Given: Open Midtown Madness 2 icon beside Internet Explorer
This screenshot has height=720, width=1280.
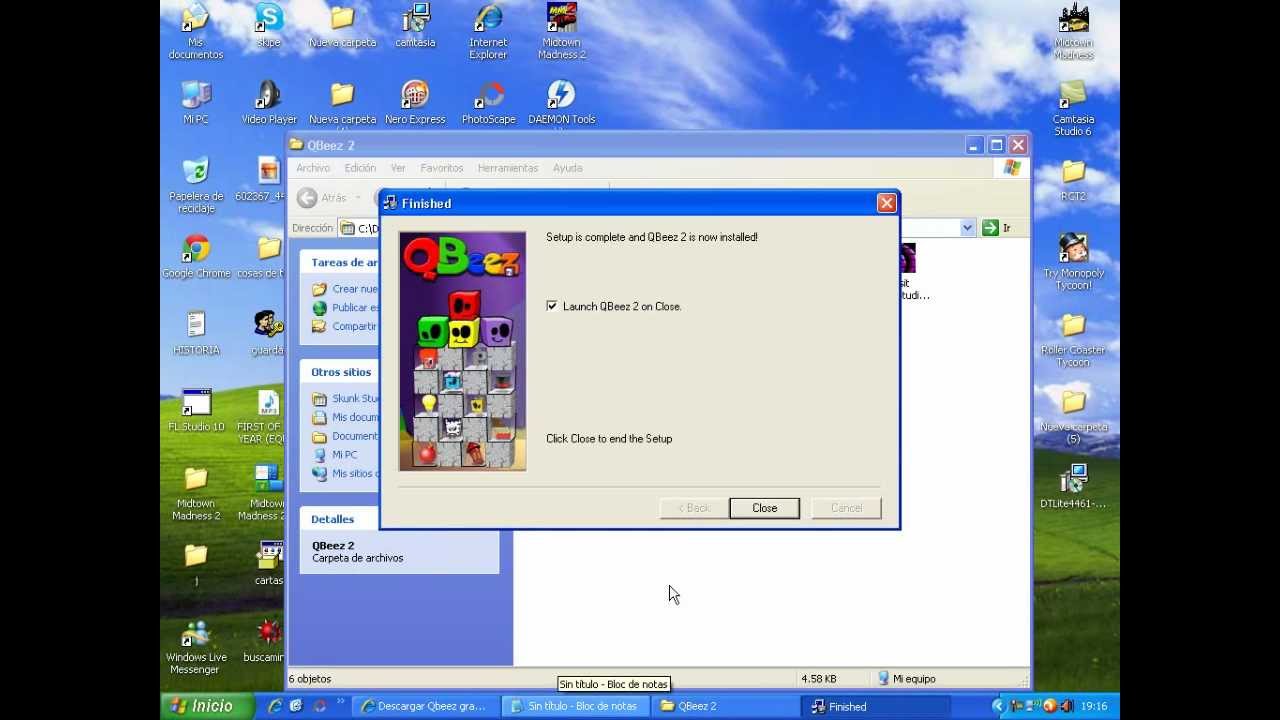Looking at the screenshot, I should [561, 31].
